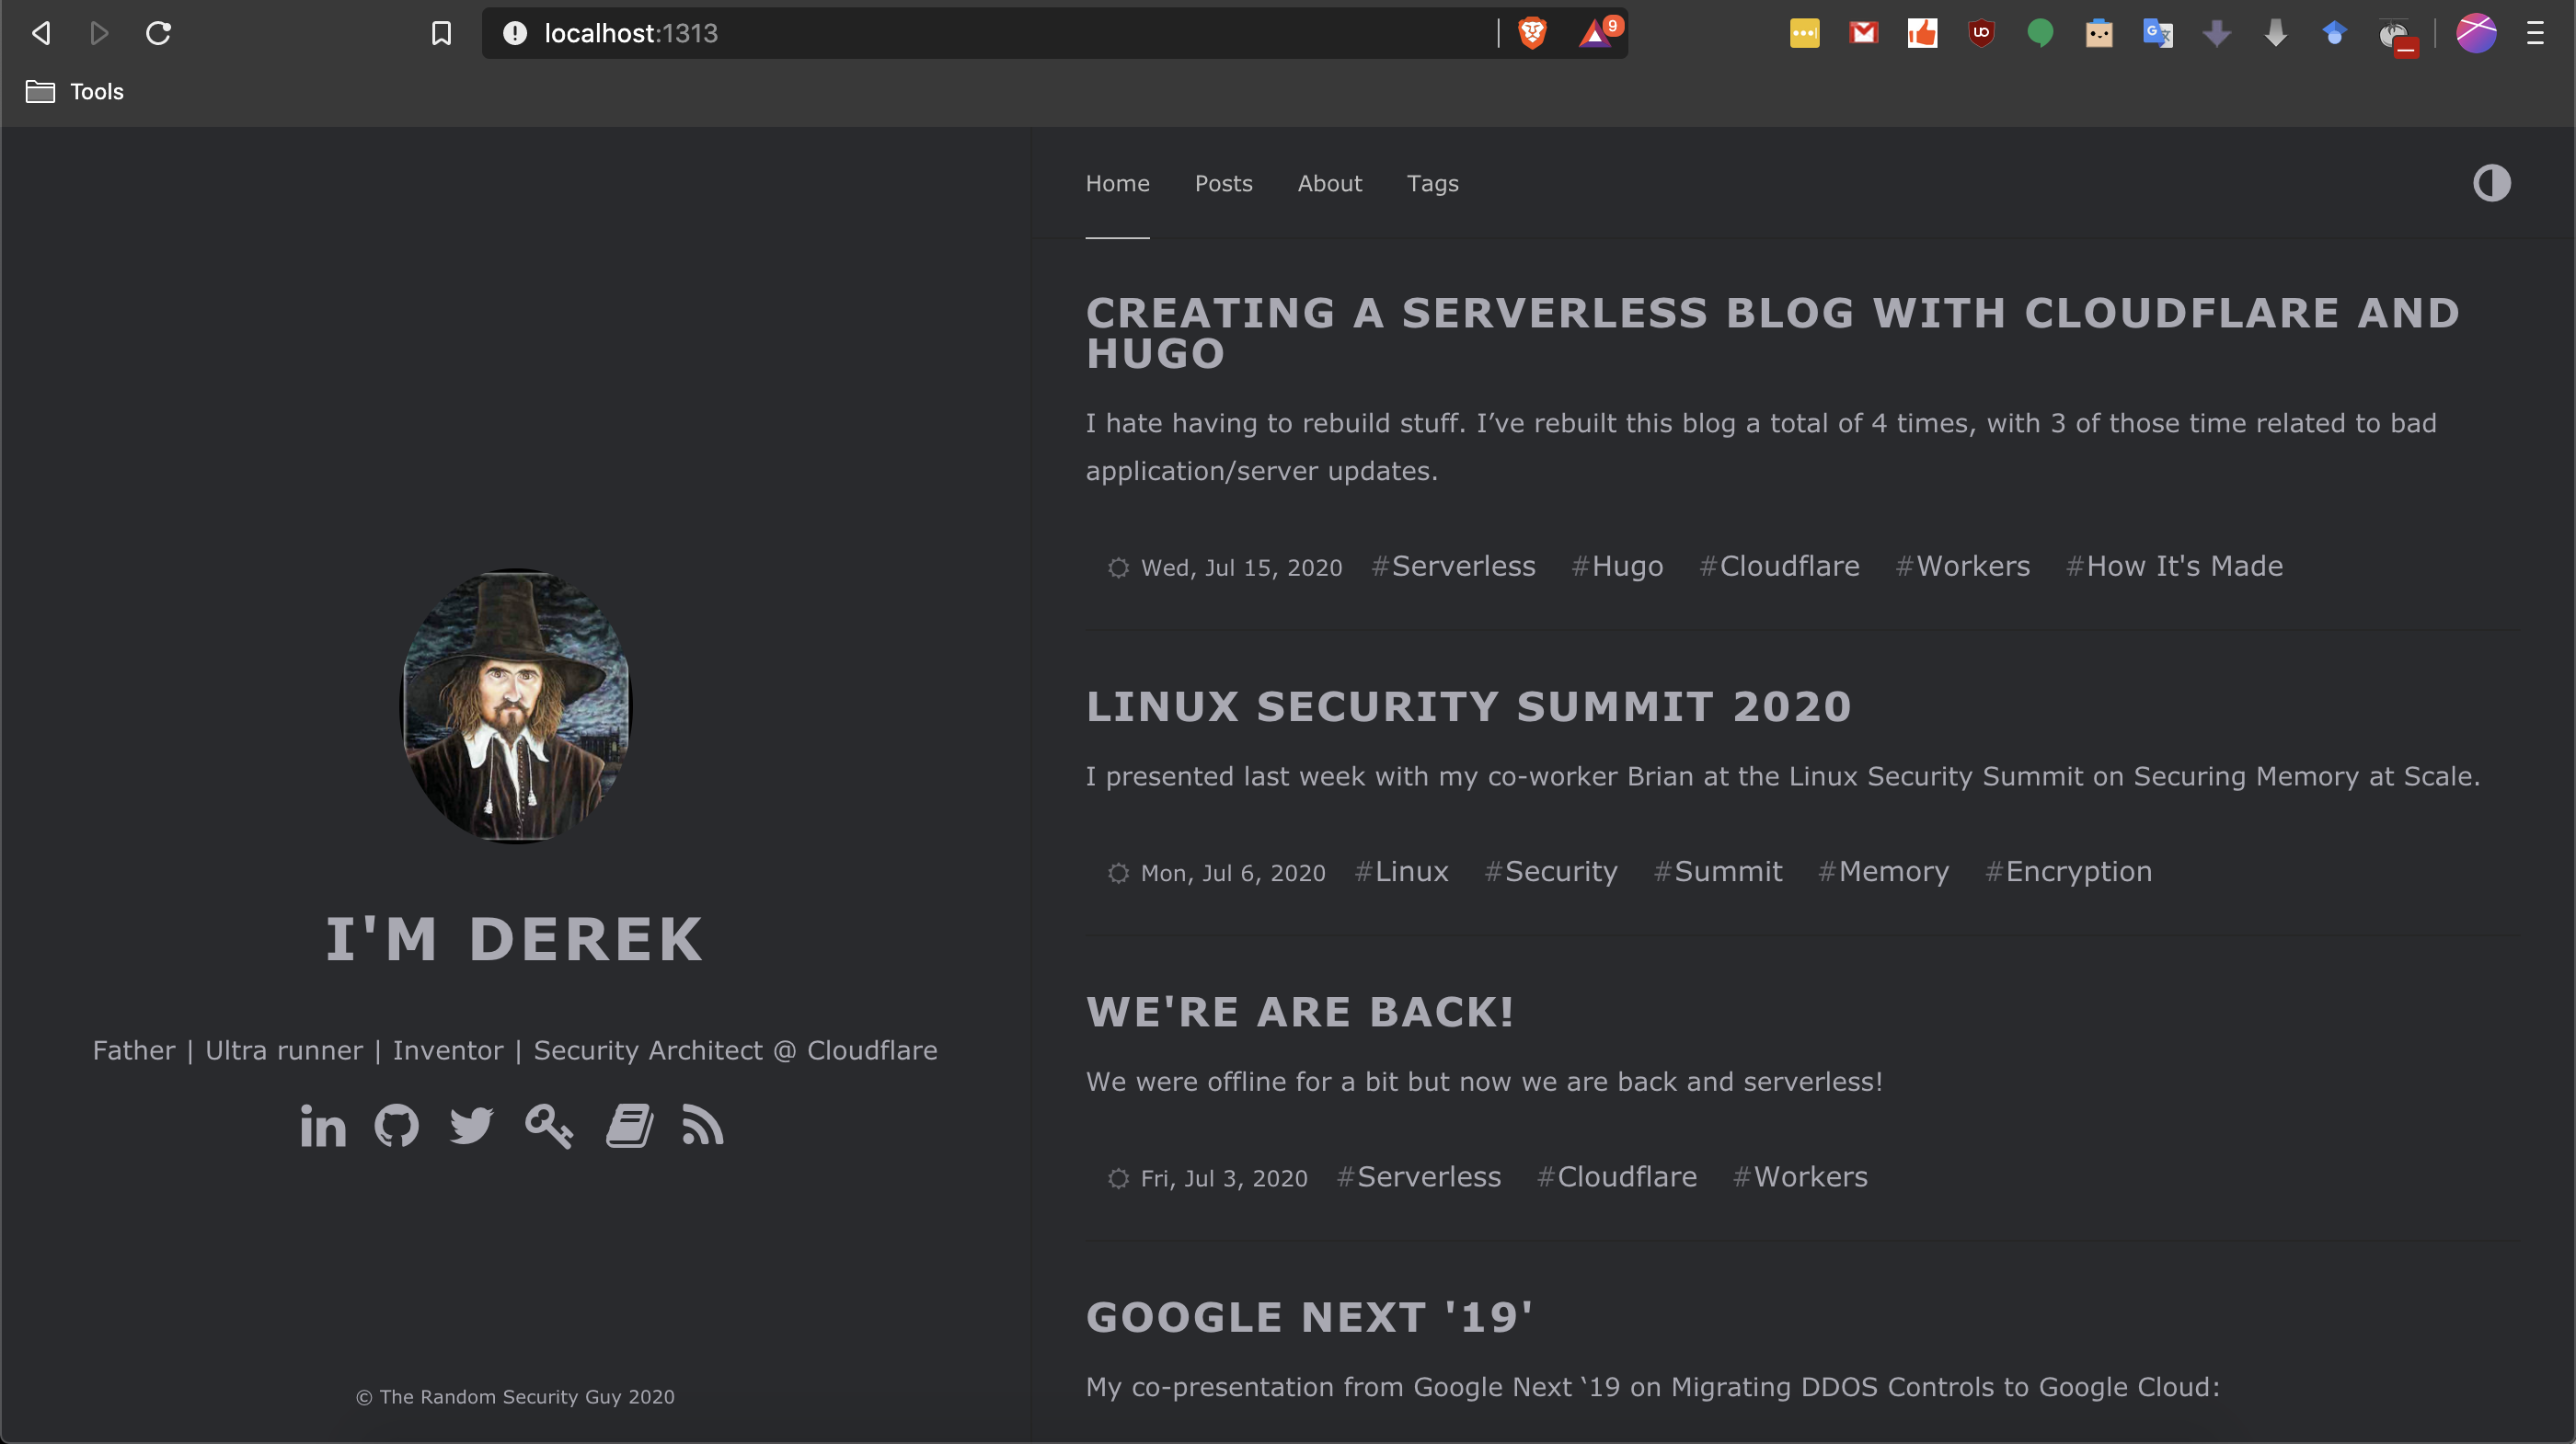Viewport: 2576px width, 1444px height.
Task: Open the clipboard face extension icon
Action: click(2099, 33)
